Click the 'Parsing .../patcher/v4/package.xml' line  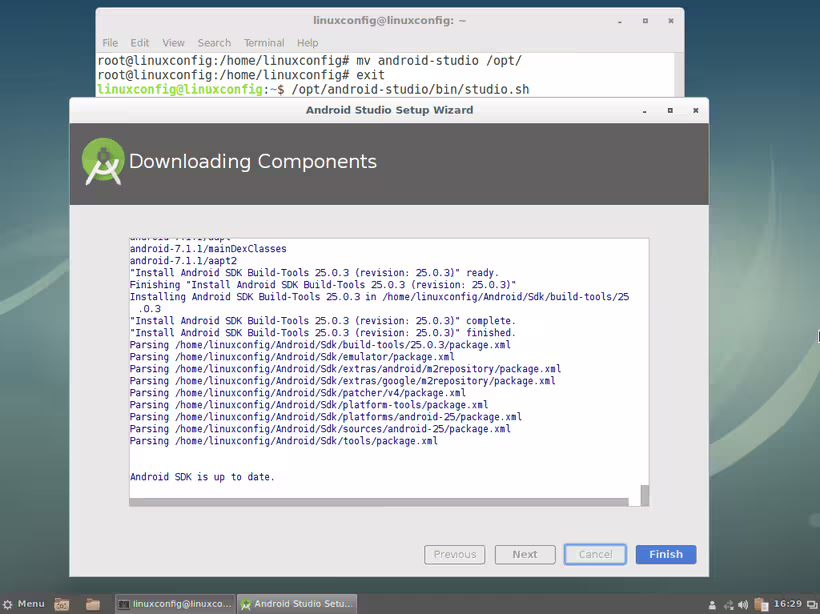[x=298, y=393]
